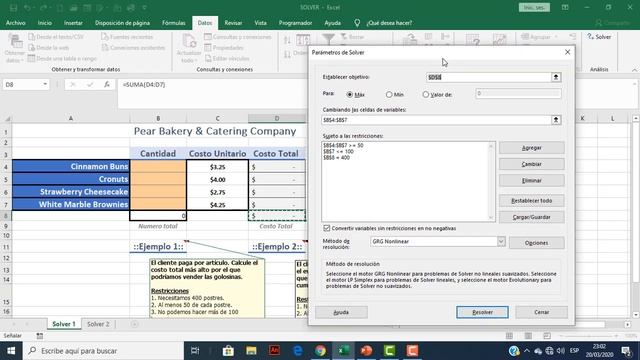This screenshot has height=360, width=640.
Task: Click the zoom slider in status bar
Action: [588, 336]
